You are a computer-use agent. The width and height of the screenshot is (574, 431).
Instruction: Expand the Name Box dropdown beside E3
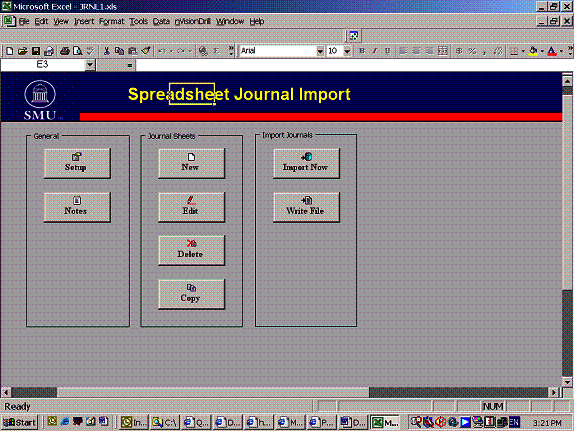[90, 65]
